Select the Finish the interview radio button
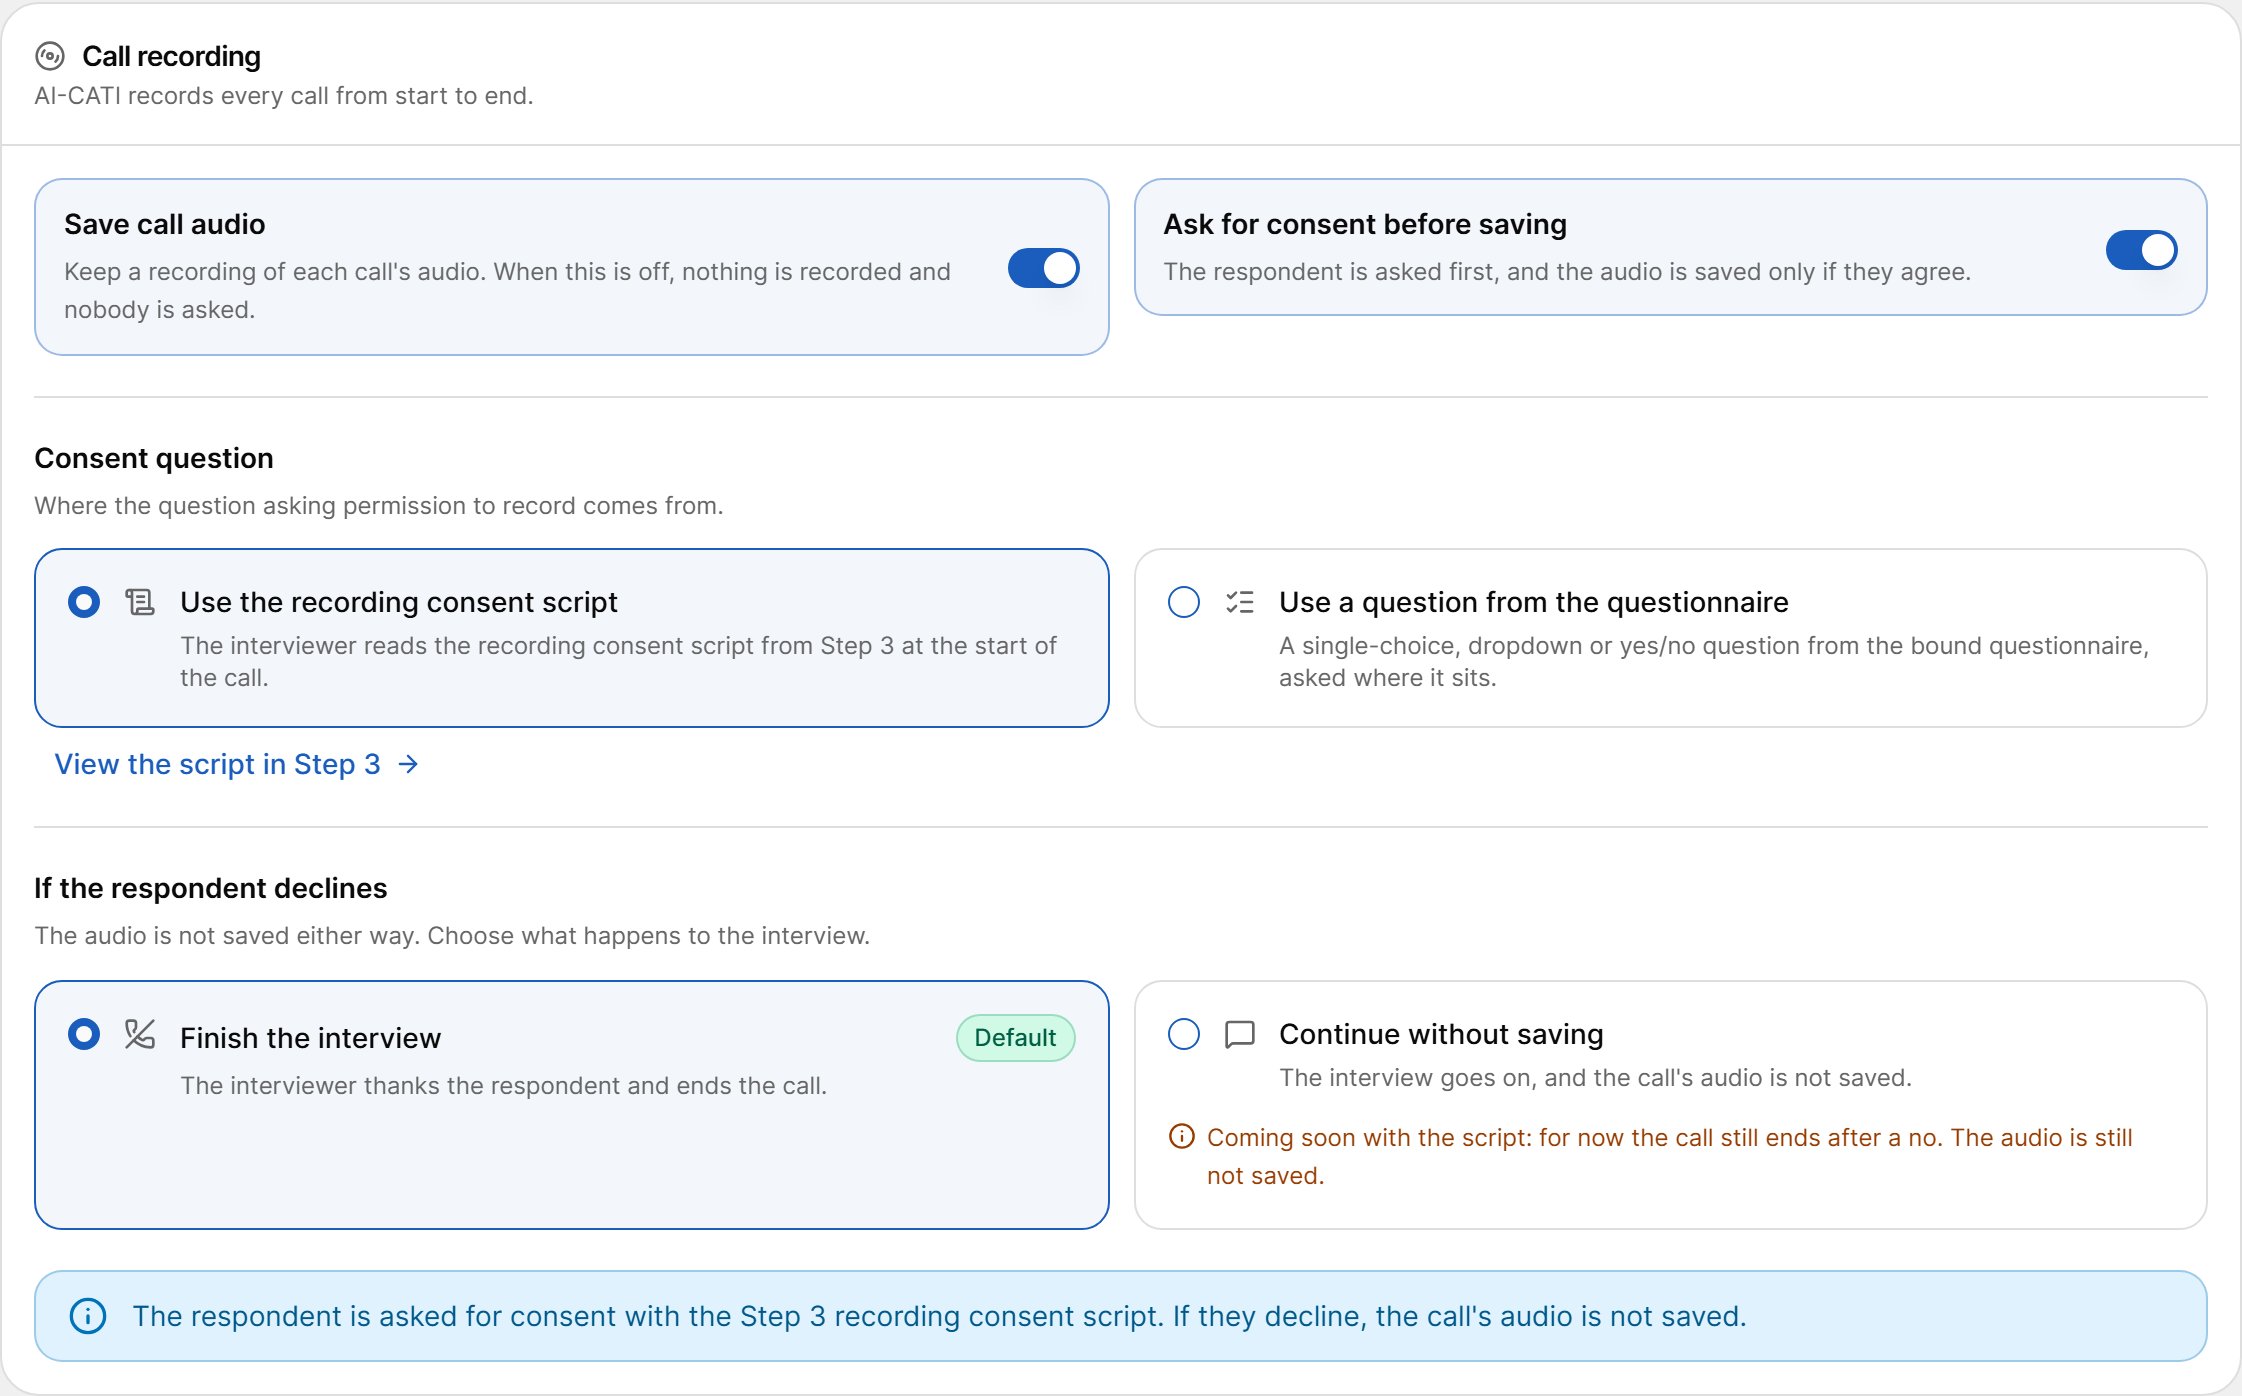Viewport: 2242px width, 1396px height. pos(84,1034)
